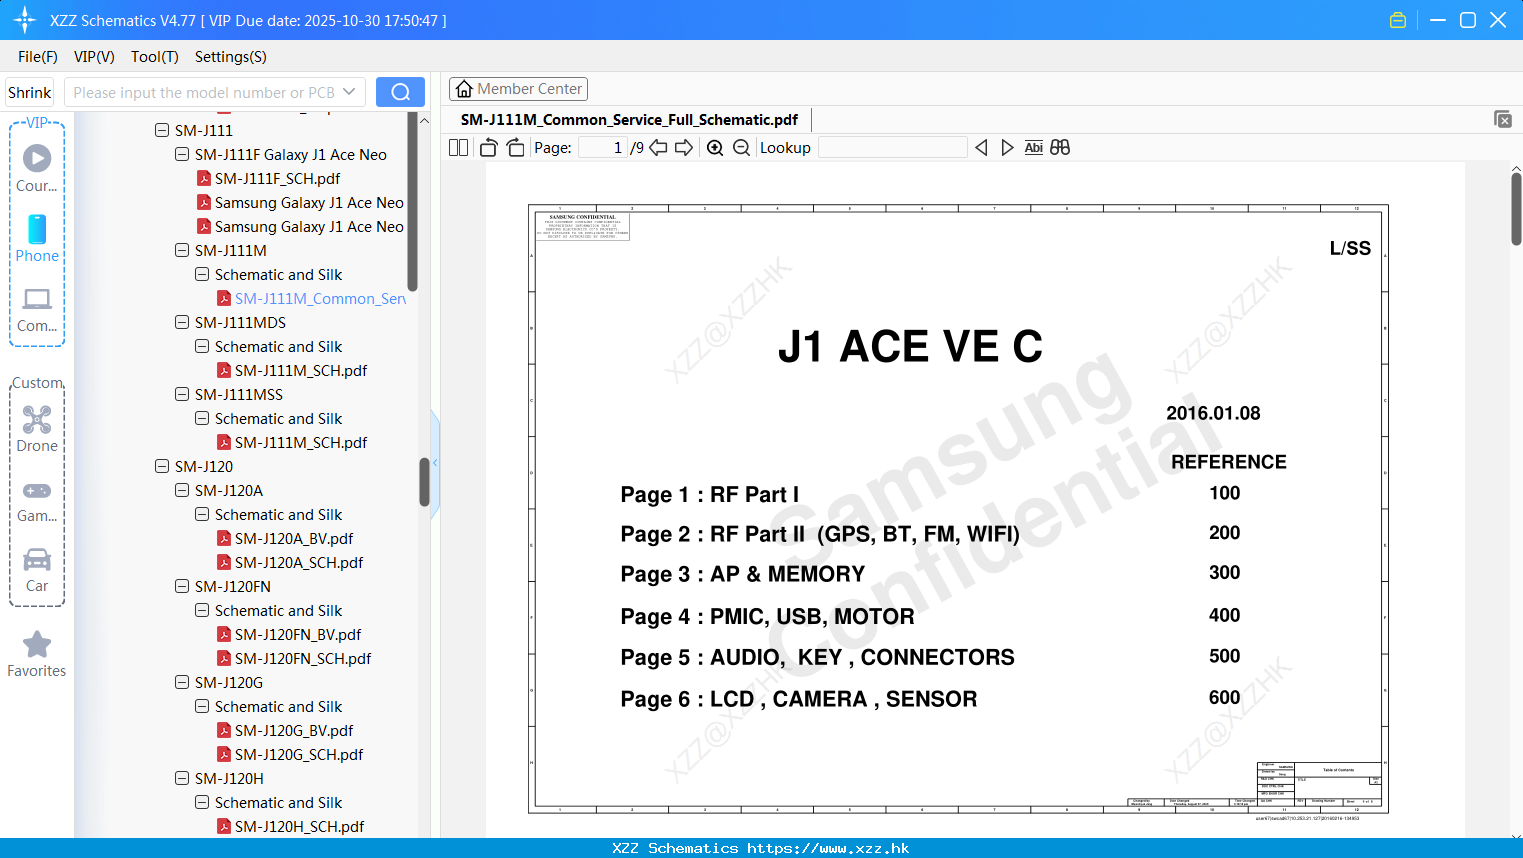Collapse the SM-J120 tree node

click(x=162, y=466)
